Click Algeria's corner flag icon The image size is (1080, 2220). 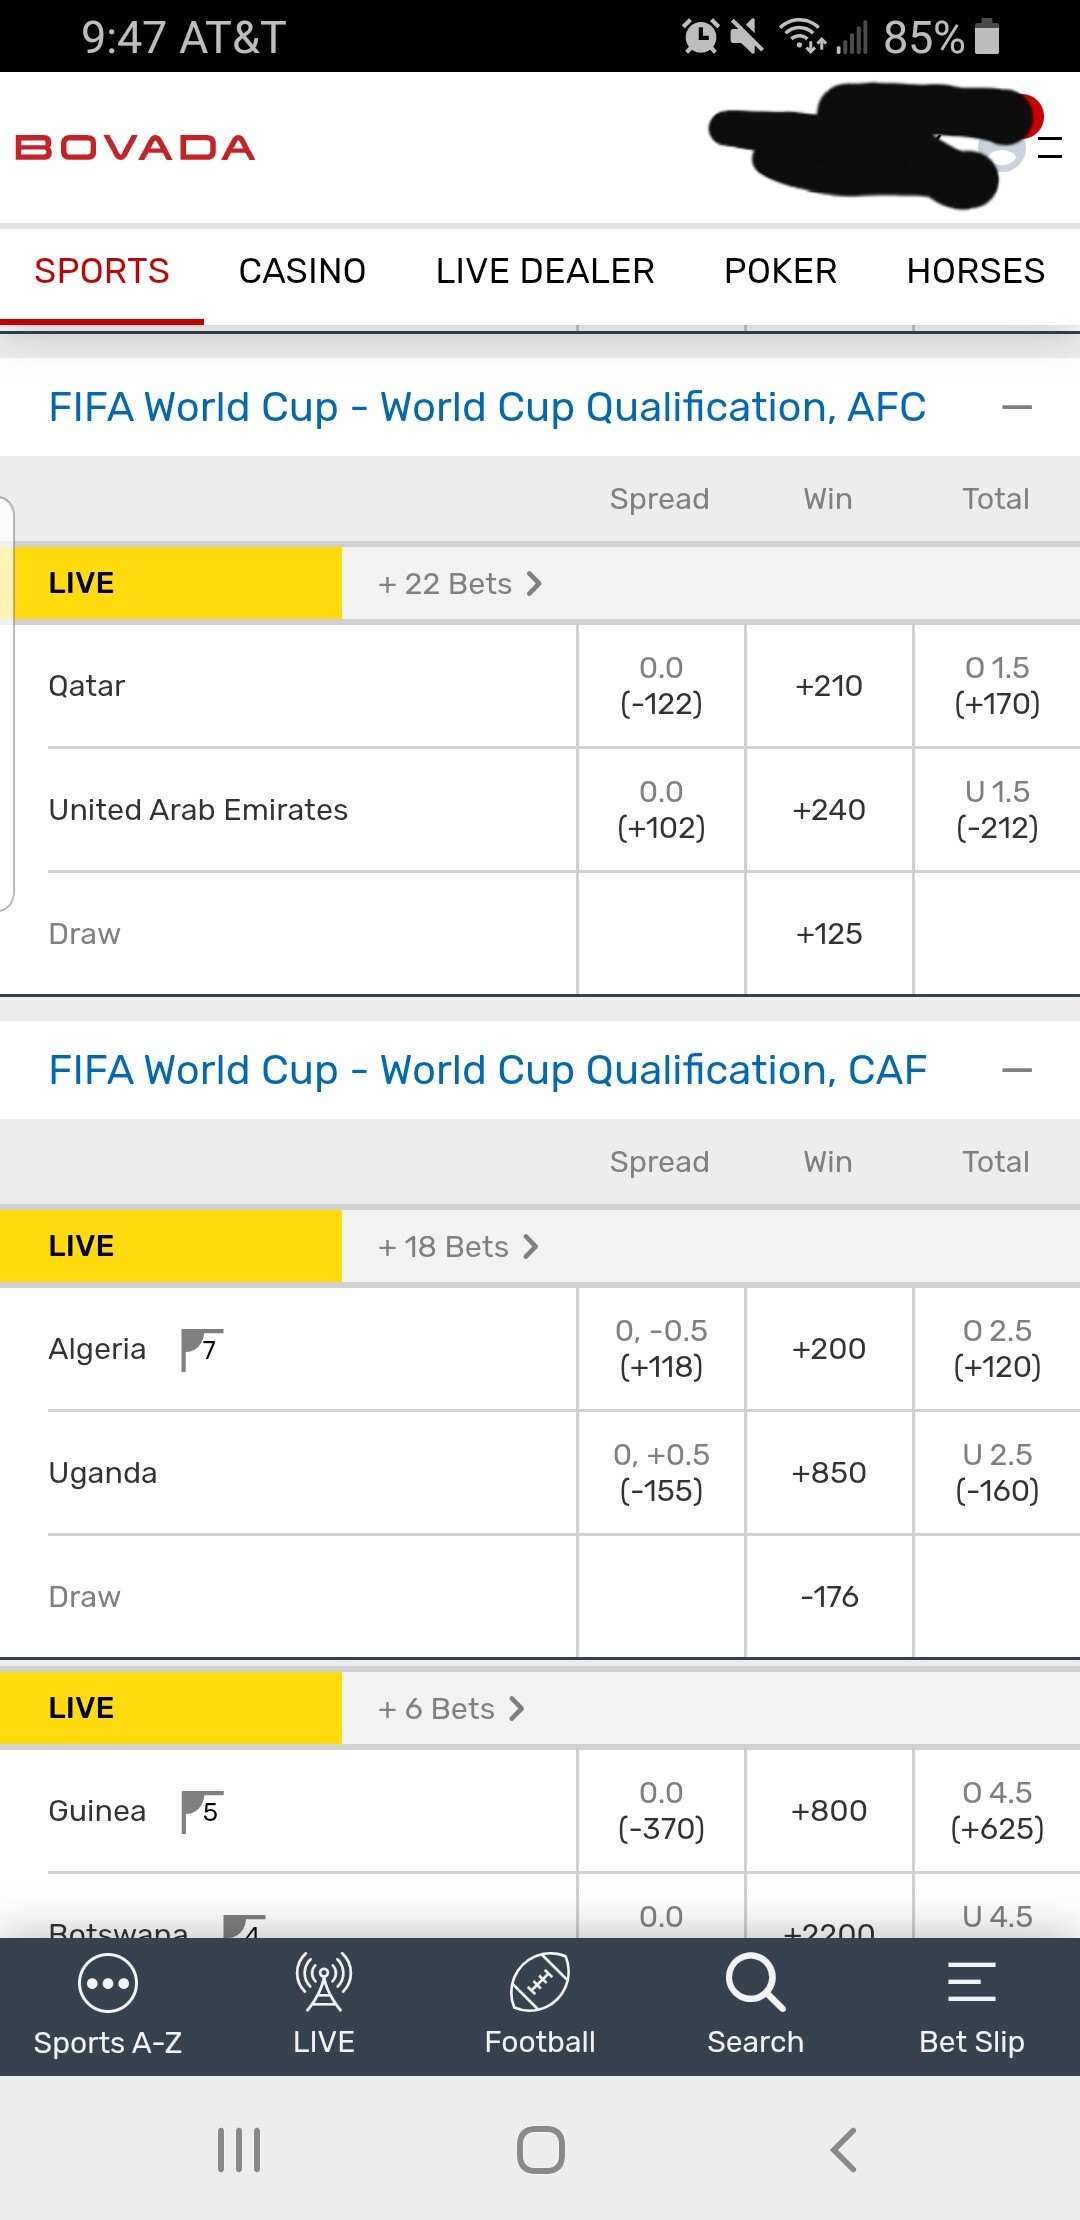pos(201,1349)
